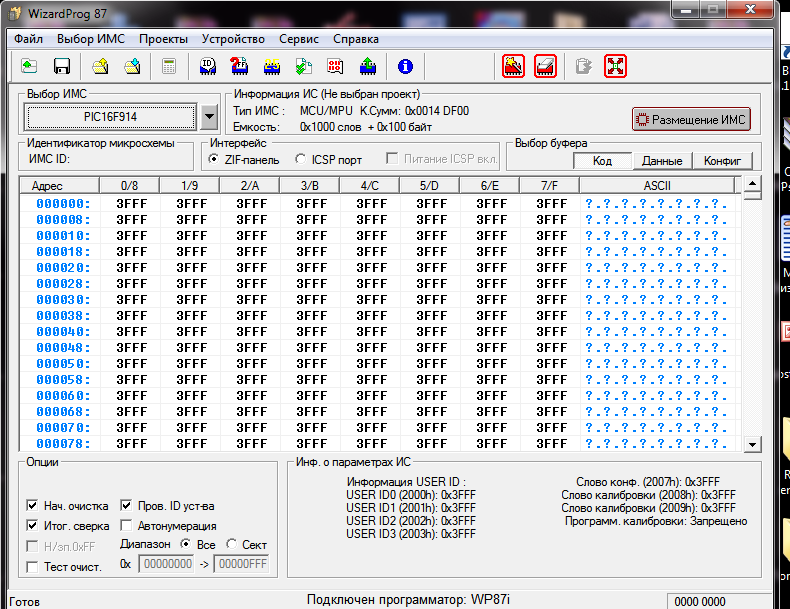Open the Сервис menu
The width and height of the screenshot is (790, 609).
point(299,39)
